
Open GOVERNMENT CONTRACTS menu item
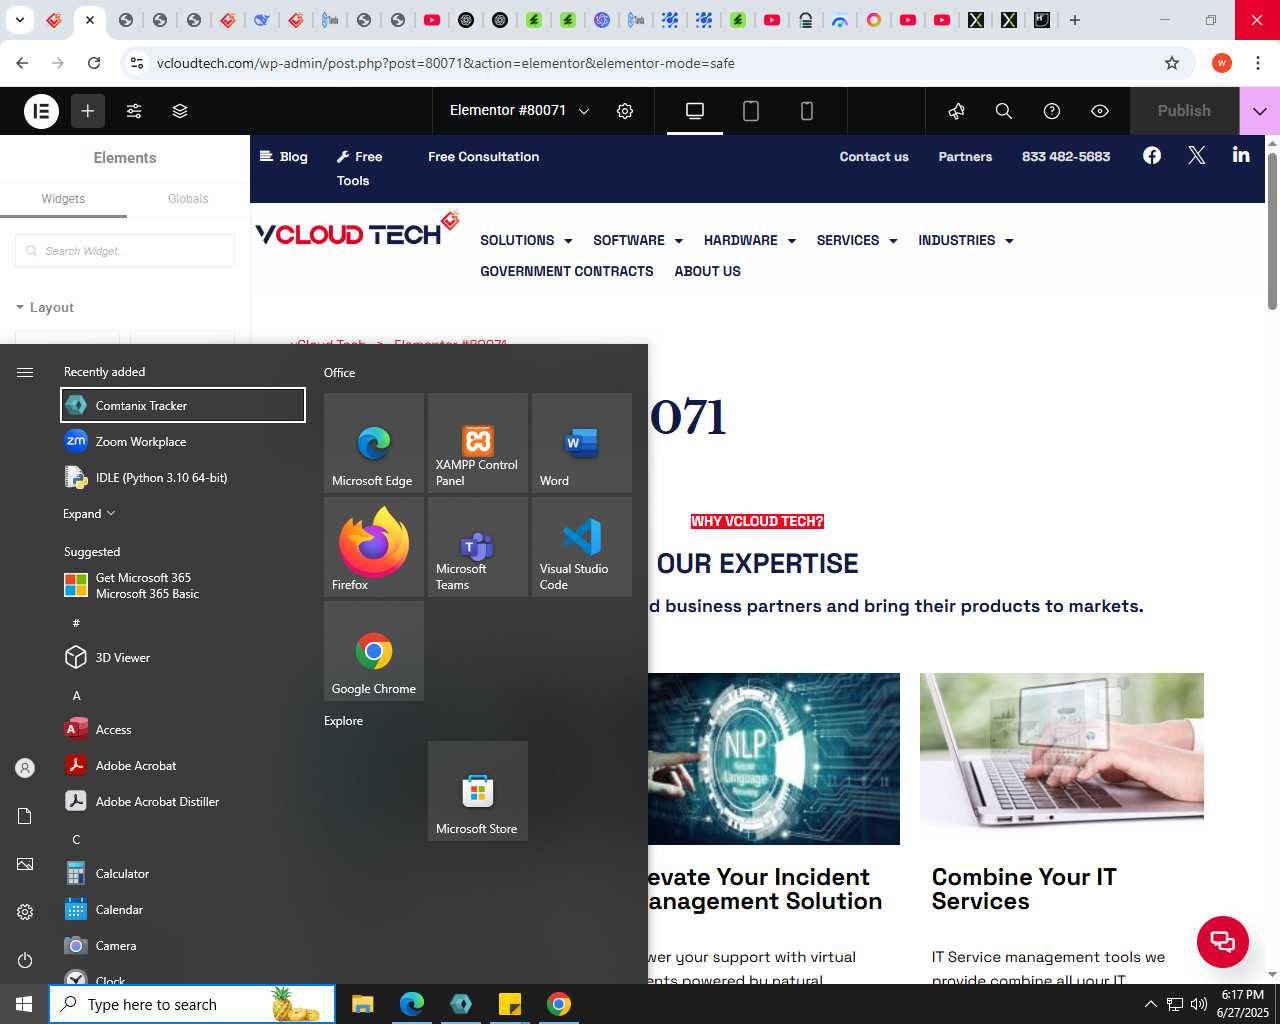567,272
